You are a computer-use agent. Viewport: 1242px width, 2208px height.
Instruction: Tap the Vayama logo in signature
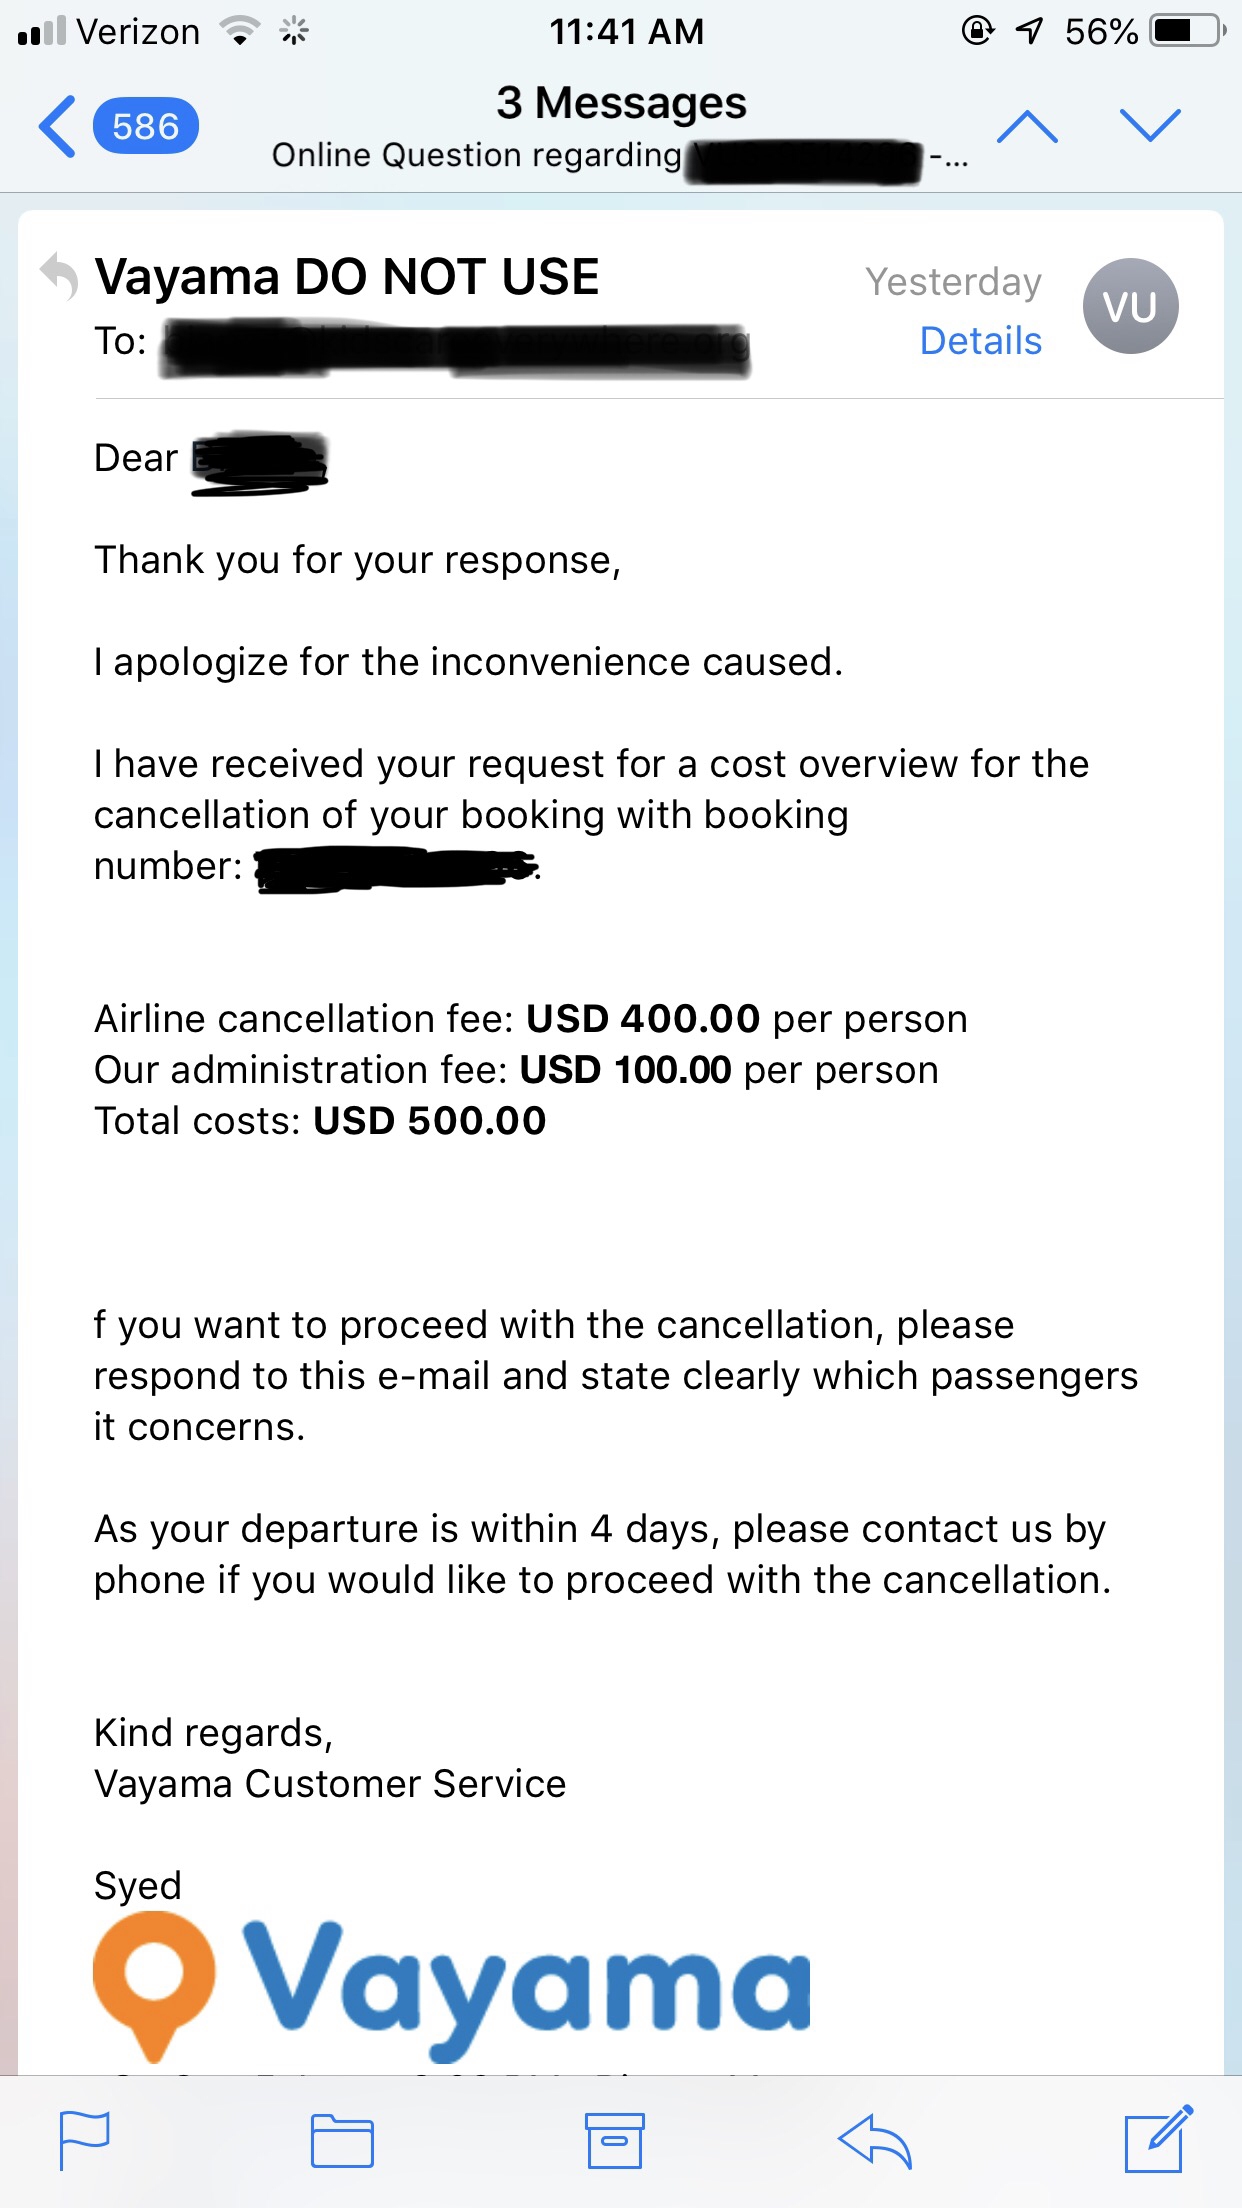click(452, 1987)
